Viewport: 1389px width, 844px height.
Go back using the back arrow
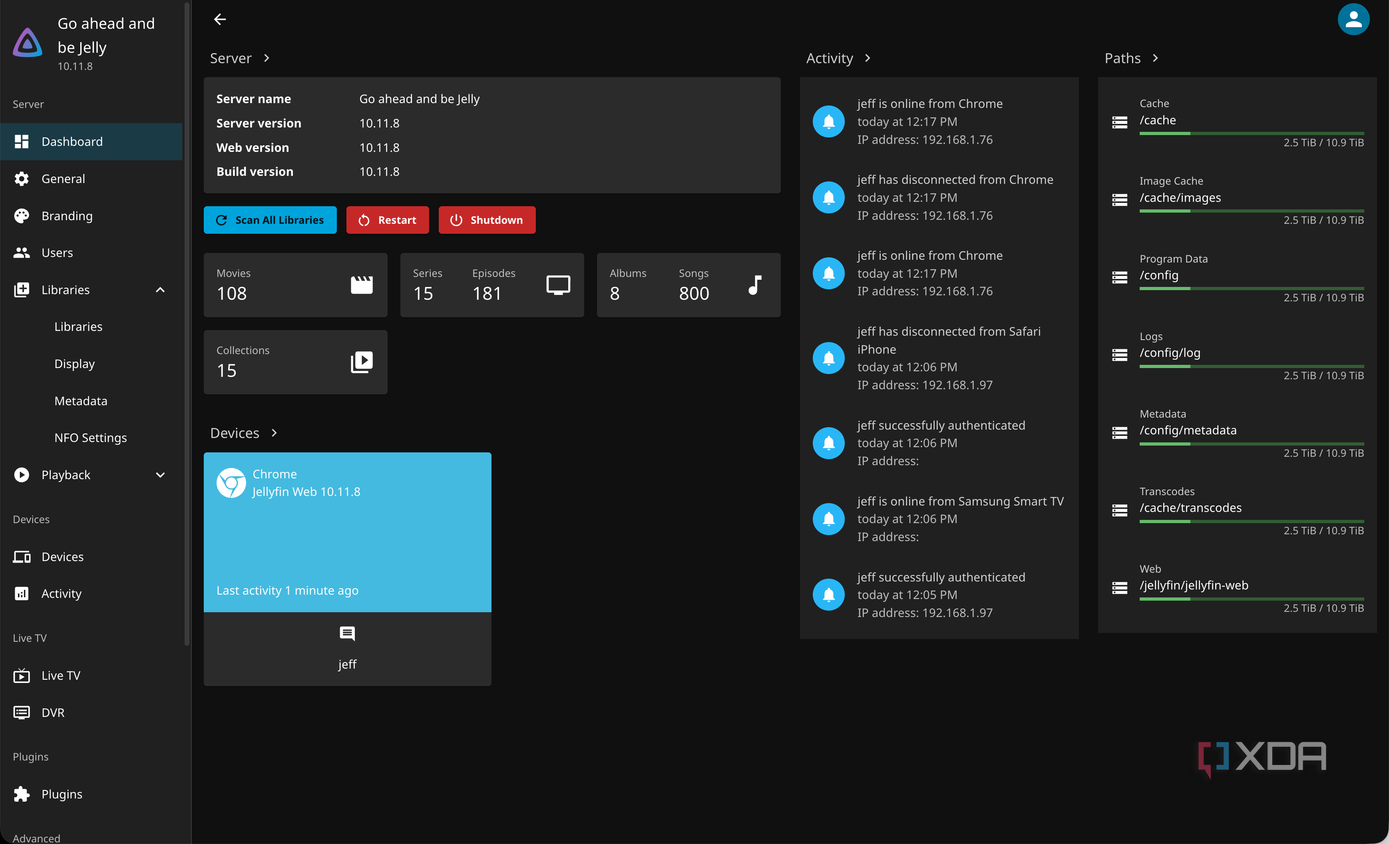point(220,19)
